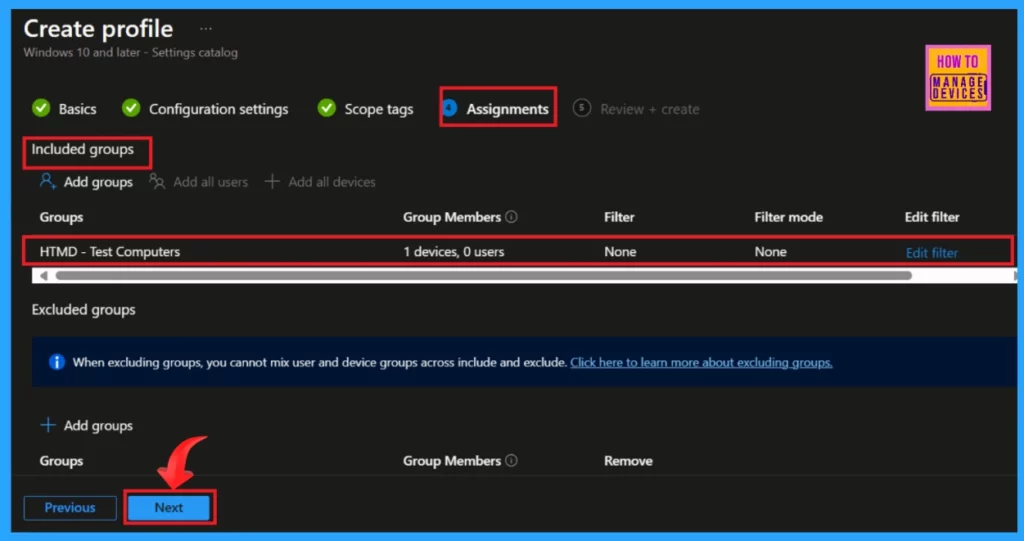
Task: Go to the Basics step
Action: [x=64, y=108]
